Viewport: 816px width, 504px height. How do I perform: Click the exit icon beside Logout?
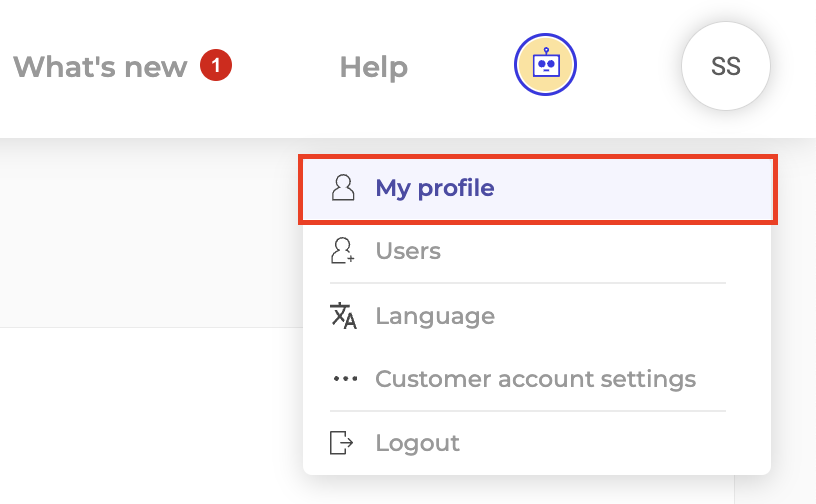tap(341, 443)
